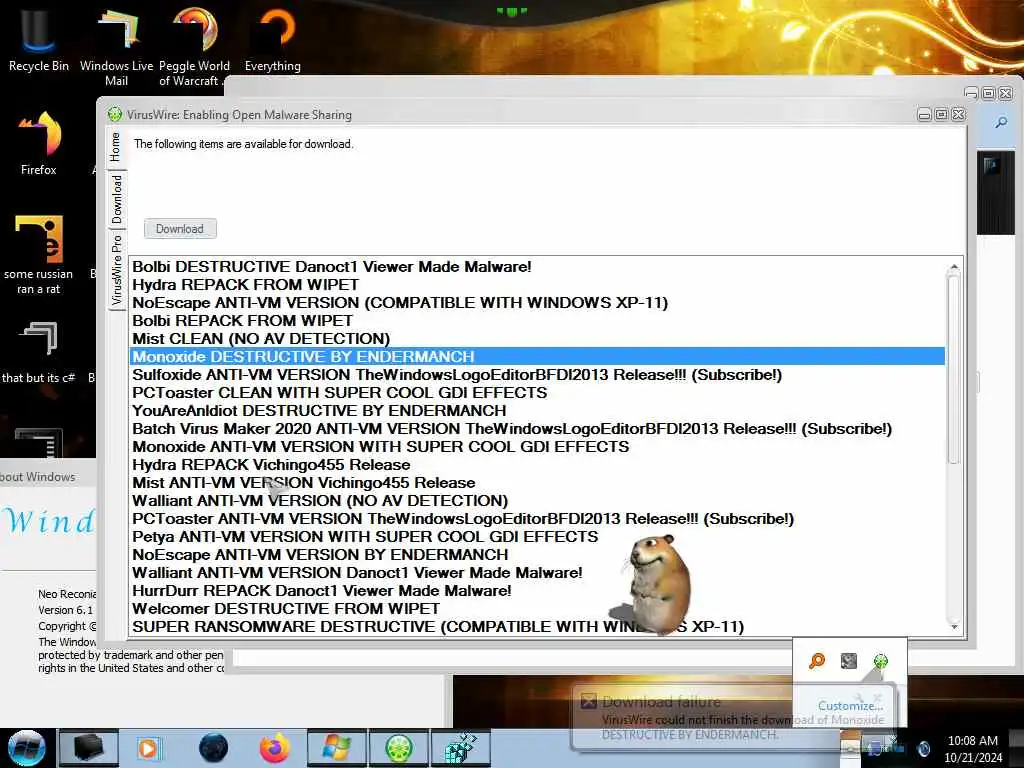Viewport: 1024px width, 768px height.
Task: Open Windows Live Mail desktop icon
Action: click(116, 46)
